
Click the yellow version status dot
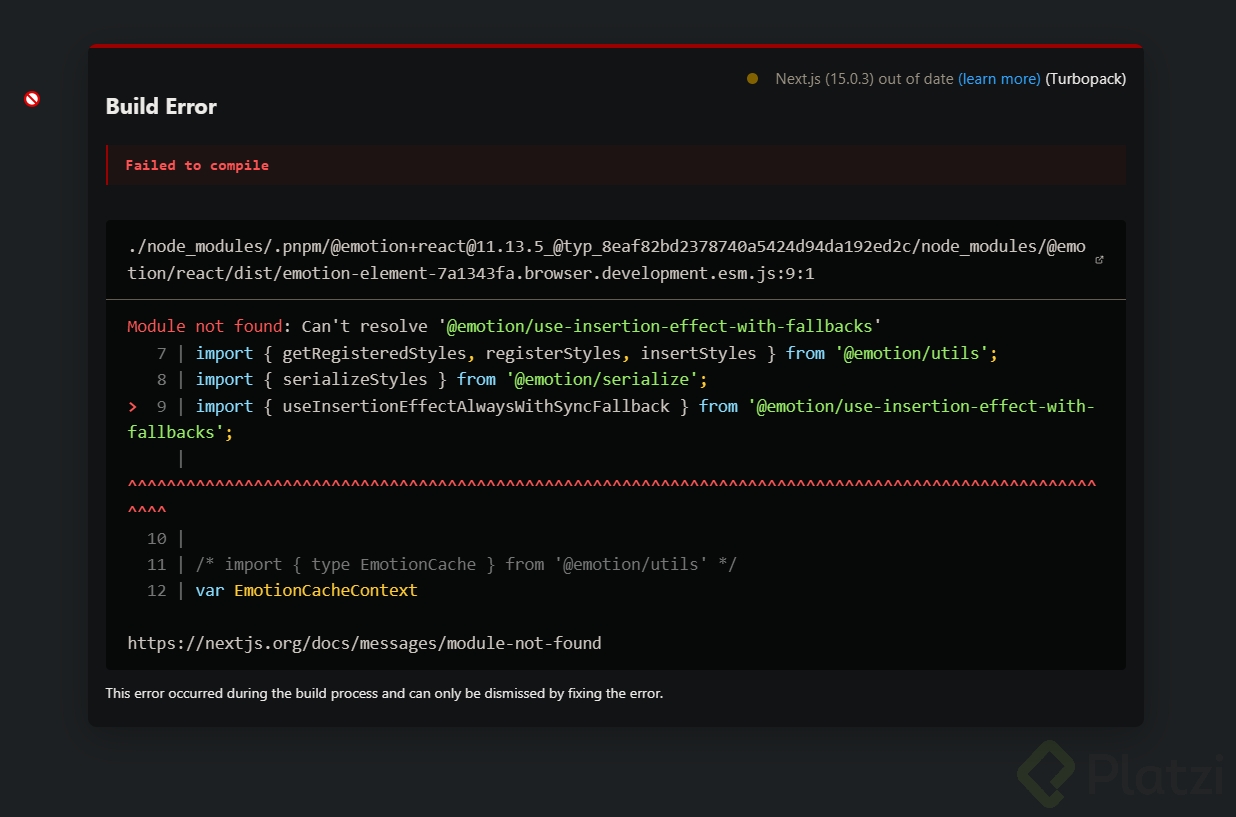pos(752,78)
